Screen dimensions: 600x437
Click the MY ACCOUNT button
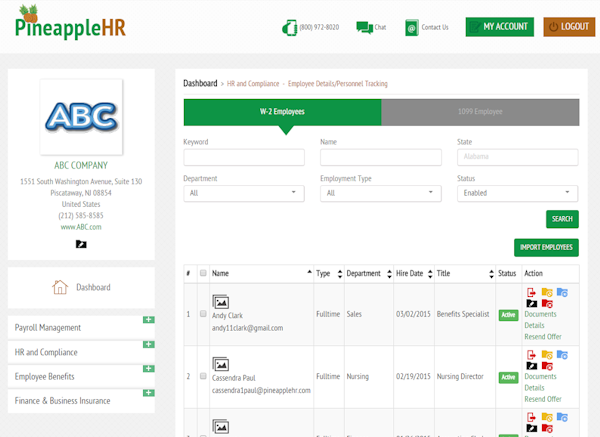pyautogui.click(x=499, y=27)
